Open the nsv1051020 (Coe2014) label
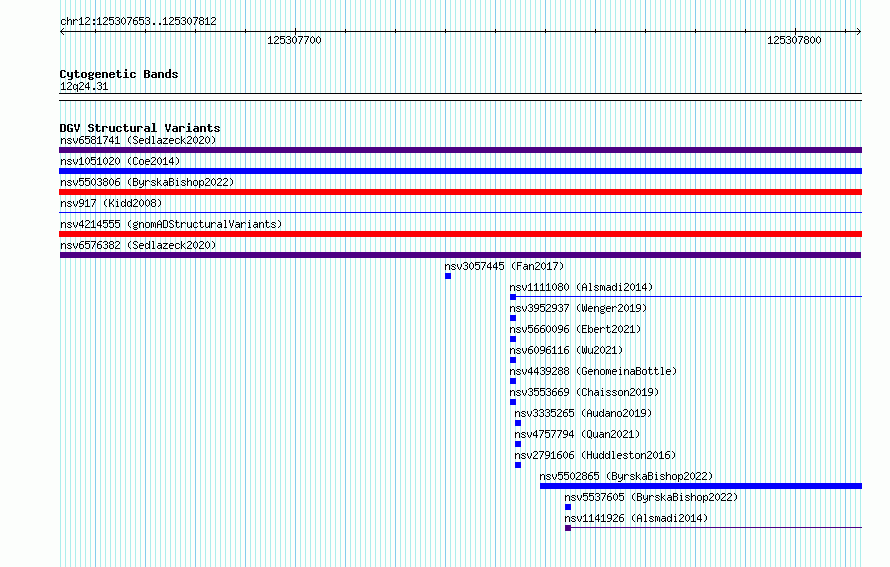 click(x=120, y=161)
